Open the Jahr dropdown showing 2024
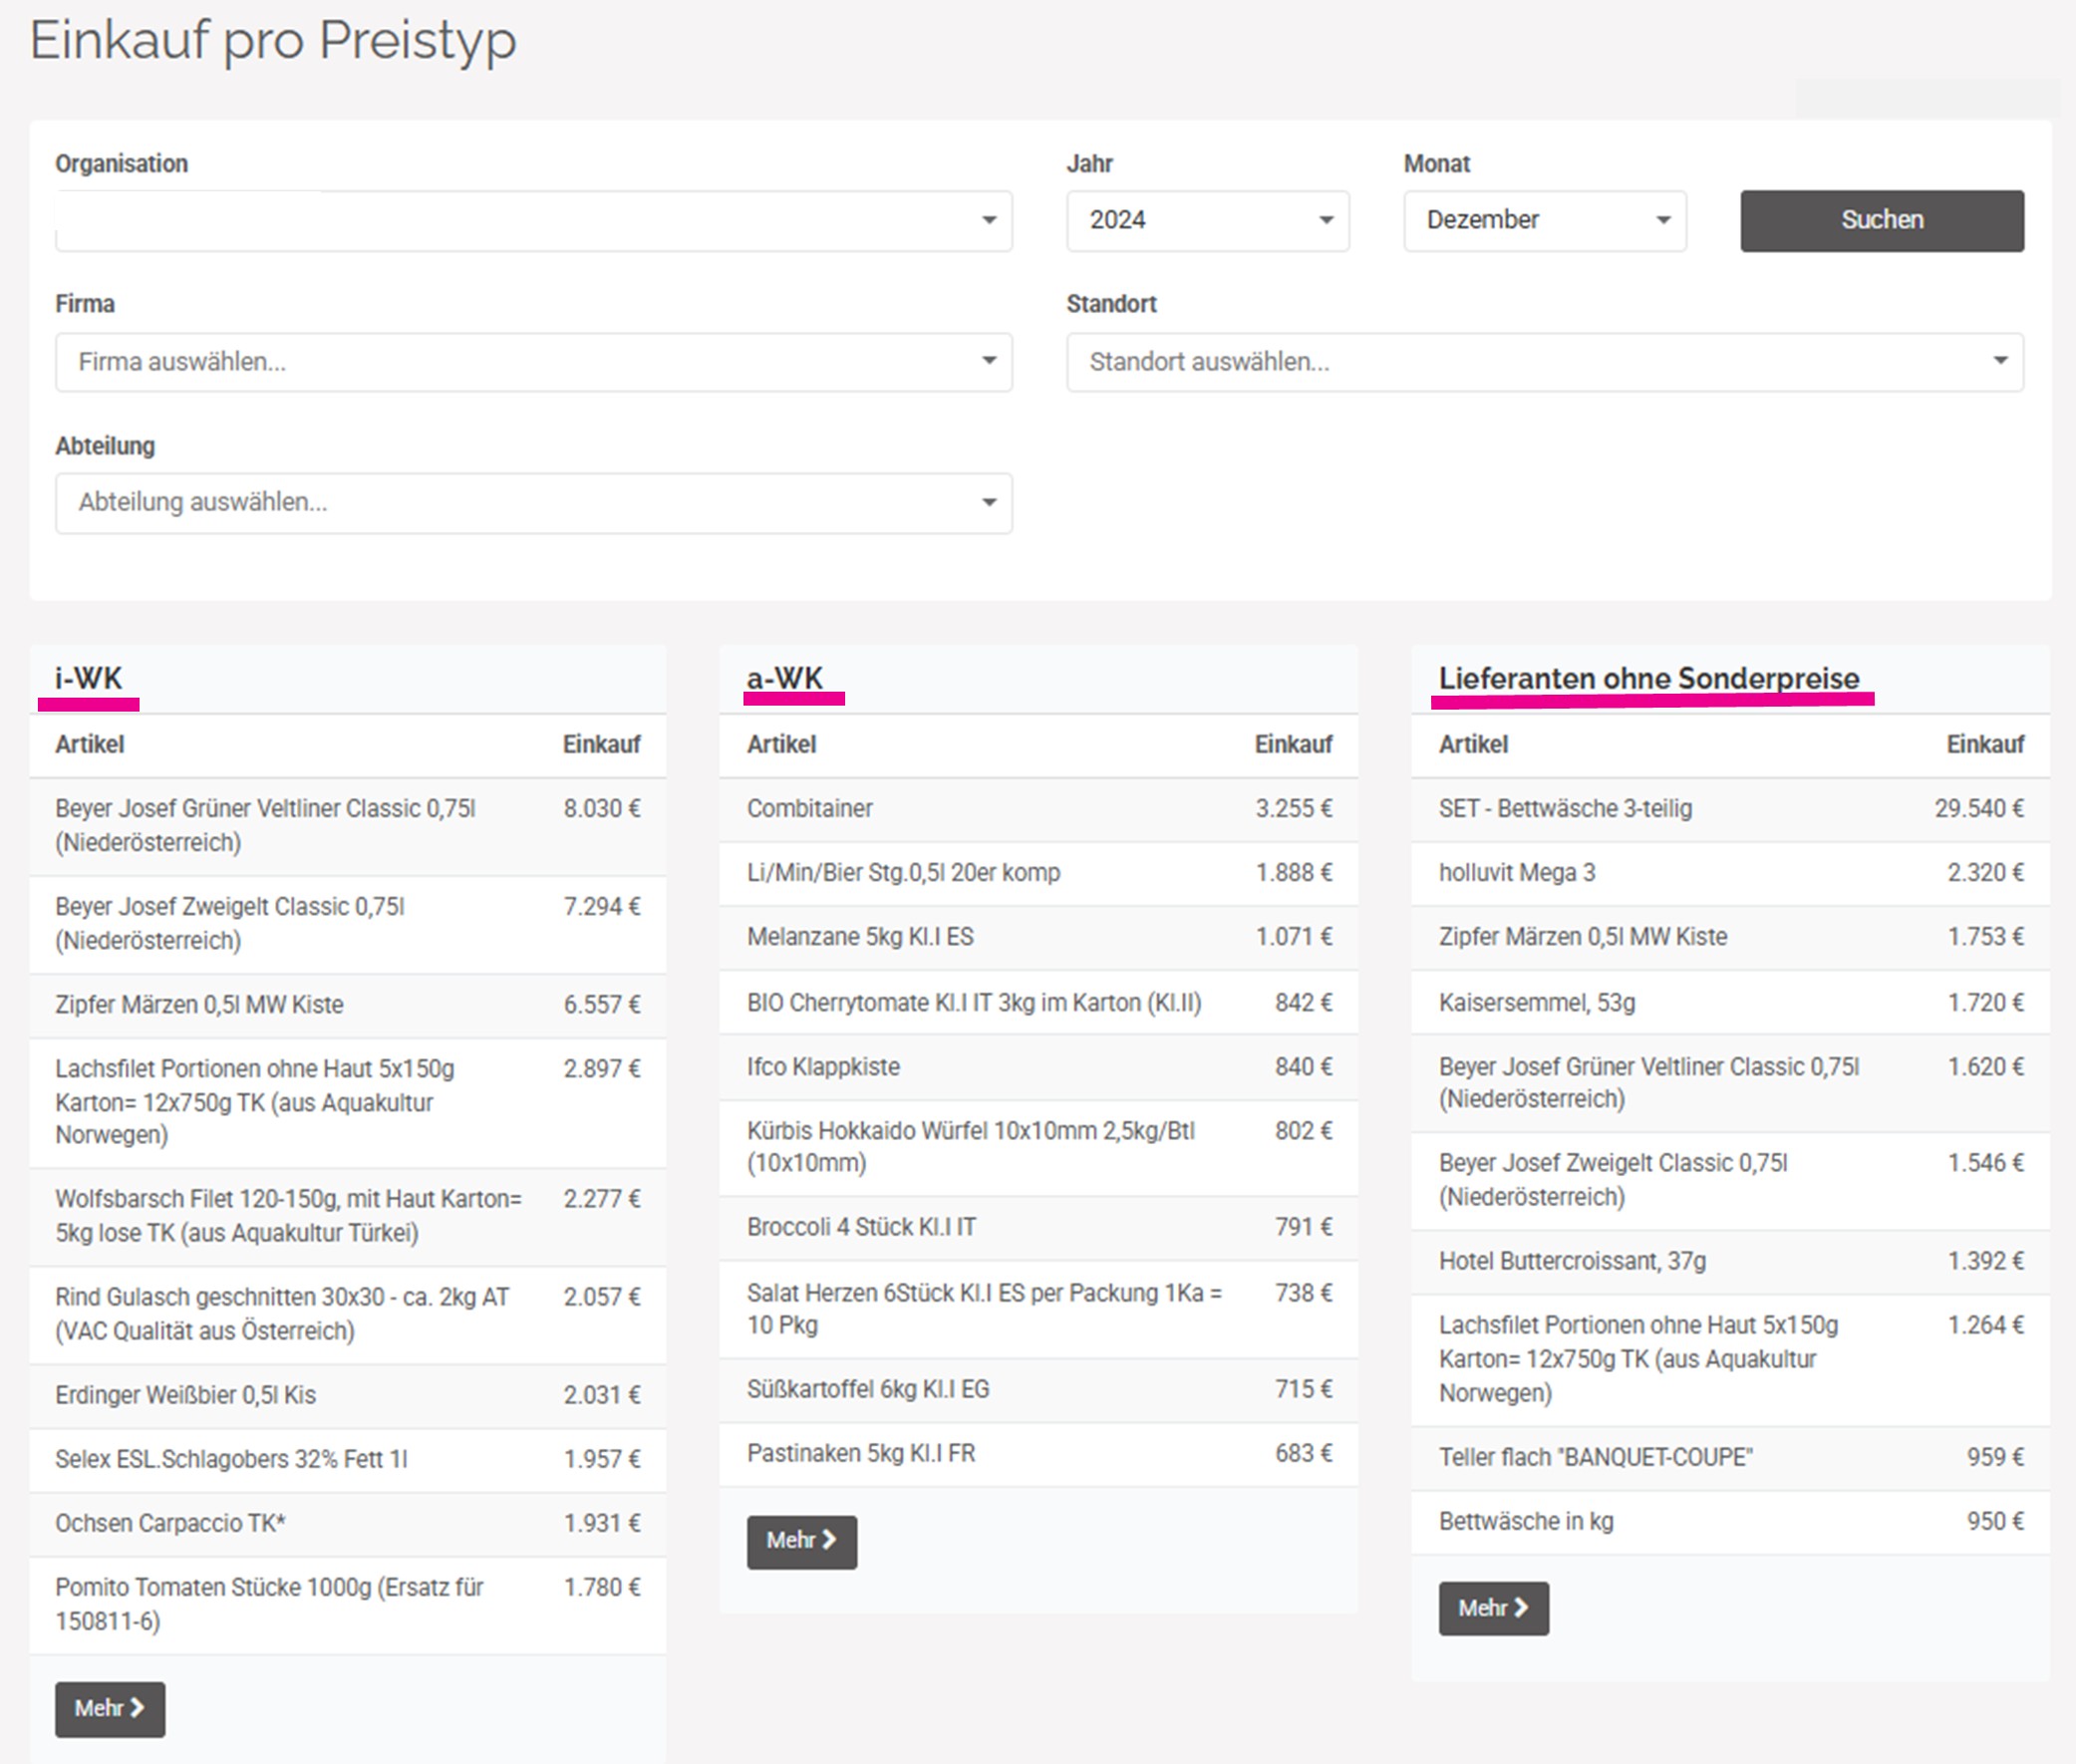2076x1764 pixels. point(1207,221)
